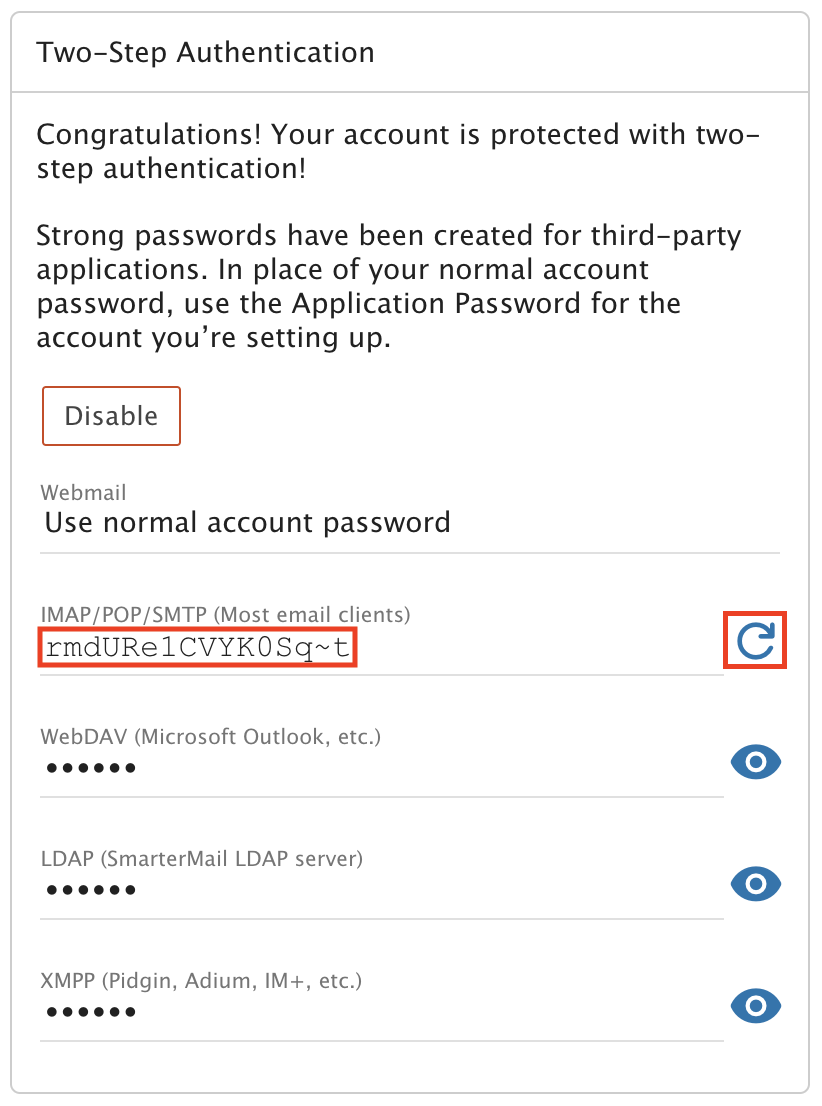Click the LDAP (SmarterMail LDAP server) label
The width and height of the screenshot is (822, 1106).
coord(202,858)
